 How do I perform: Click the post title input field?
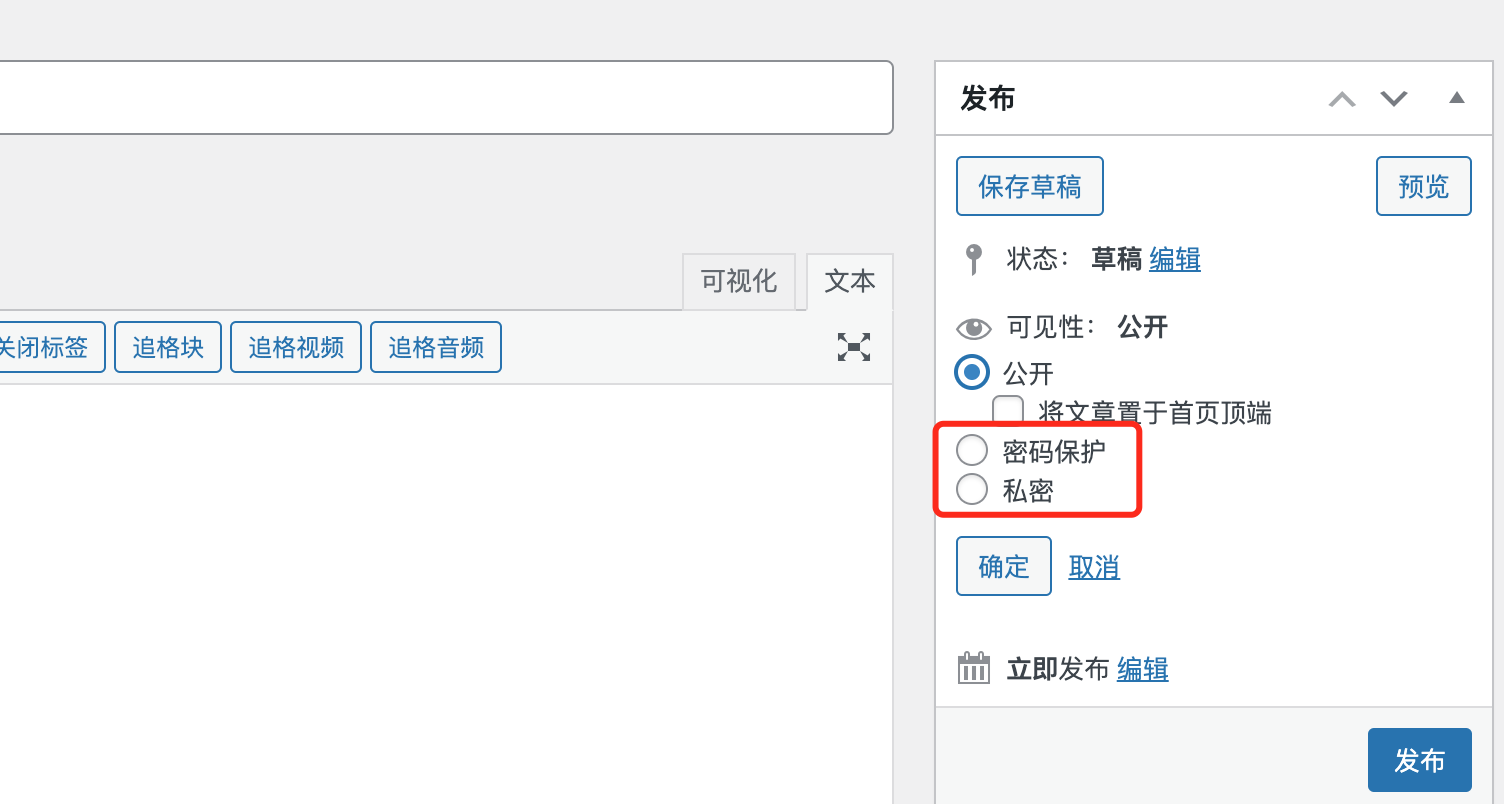tap(446, 98)
